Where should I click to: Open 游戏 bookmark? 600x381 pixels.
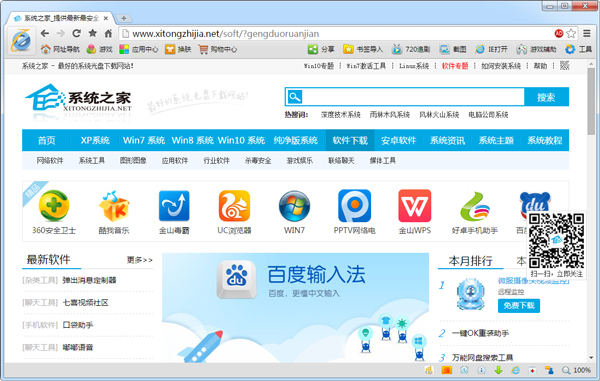coord(99,49)
